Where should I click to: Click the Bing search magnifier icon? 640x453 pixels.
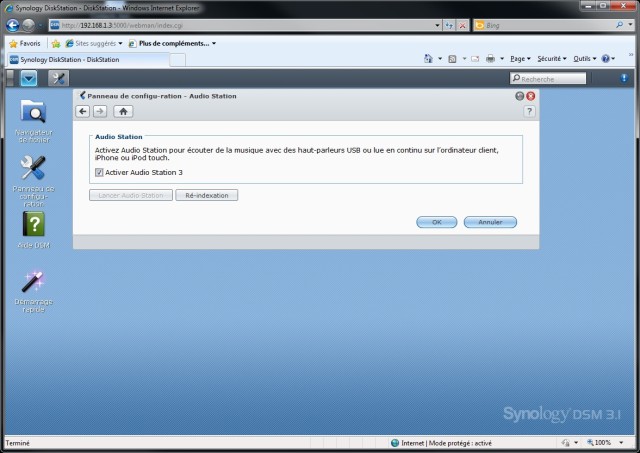click(620, 25)
